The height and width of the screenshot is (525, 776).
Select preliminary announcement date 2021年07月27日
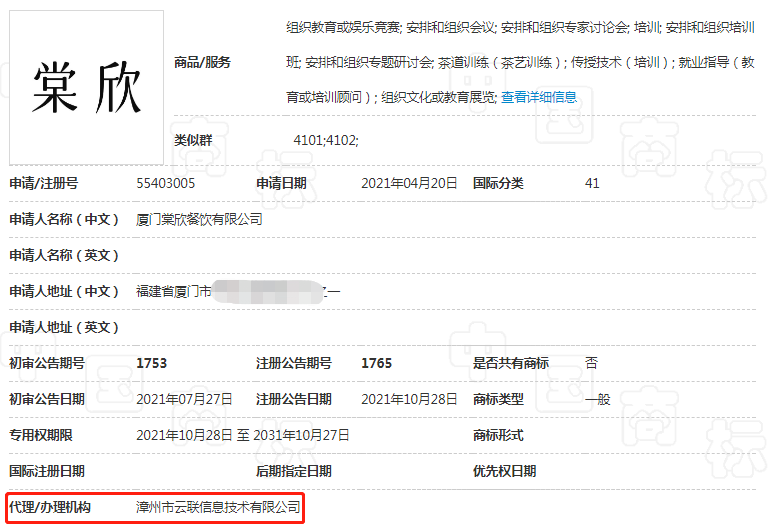coord(184,399)
